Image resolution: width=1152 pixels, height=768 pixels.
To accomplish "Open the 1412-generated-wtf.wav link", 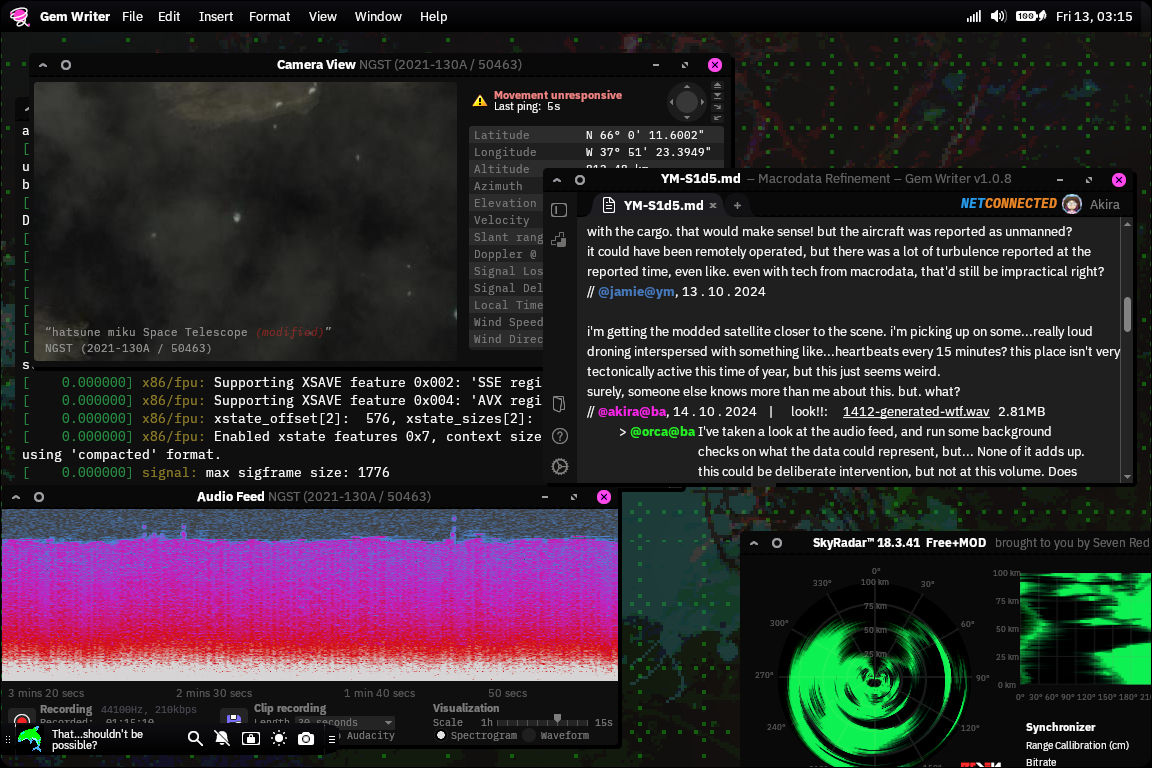I will point(915,411).
